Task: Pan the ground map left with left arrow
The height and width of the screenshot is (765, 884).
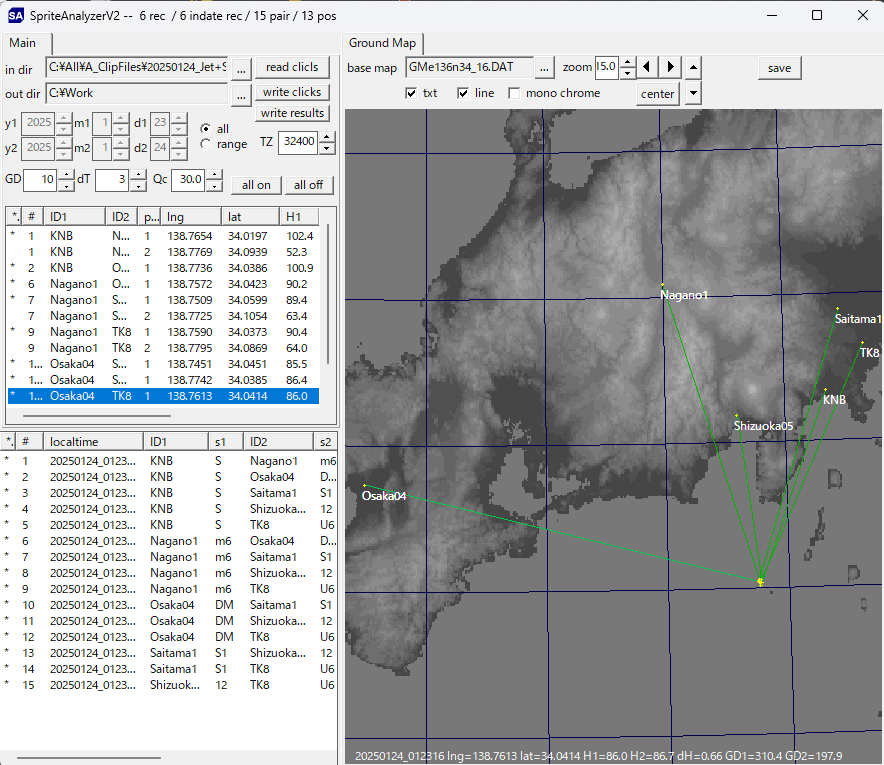Action: 648,67
